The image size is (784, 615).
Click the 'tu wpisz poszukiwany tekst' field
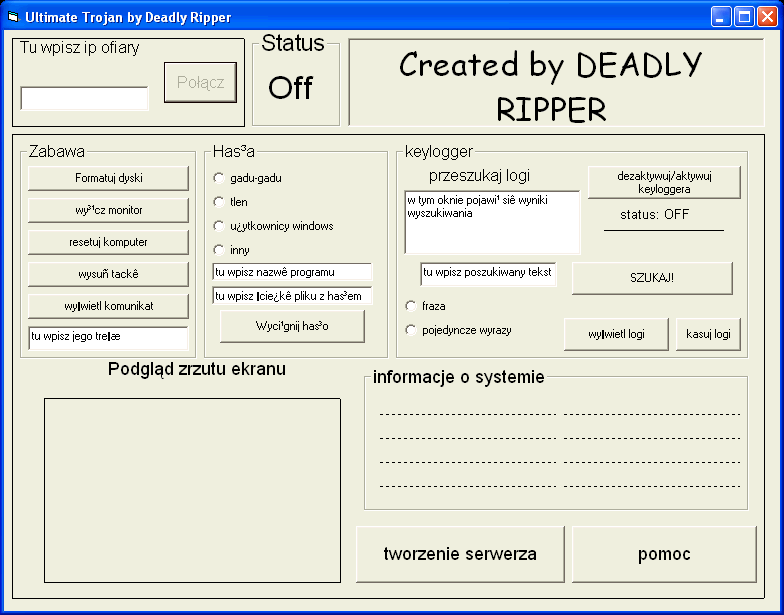coord(487,273)
